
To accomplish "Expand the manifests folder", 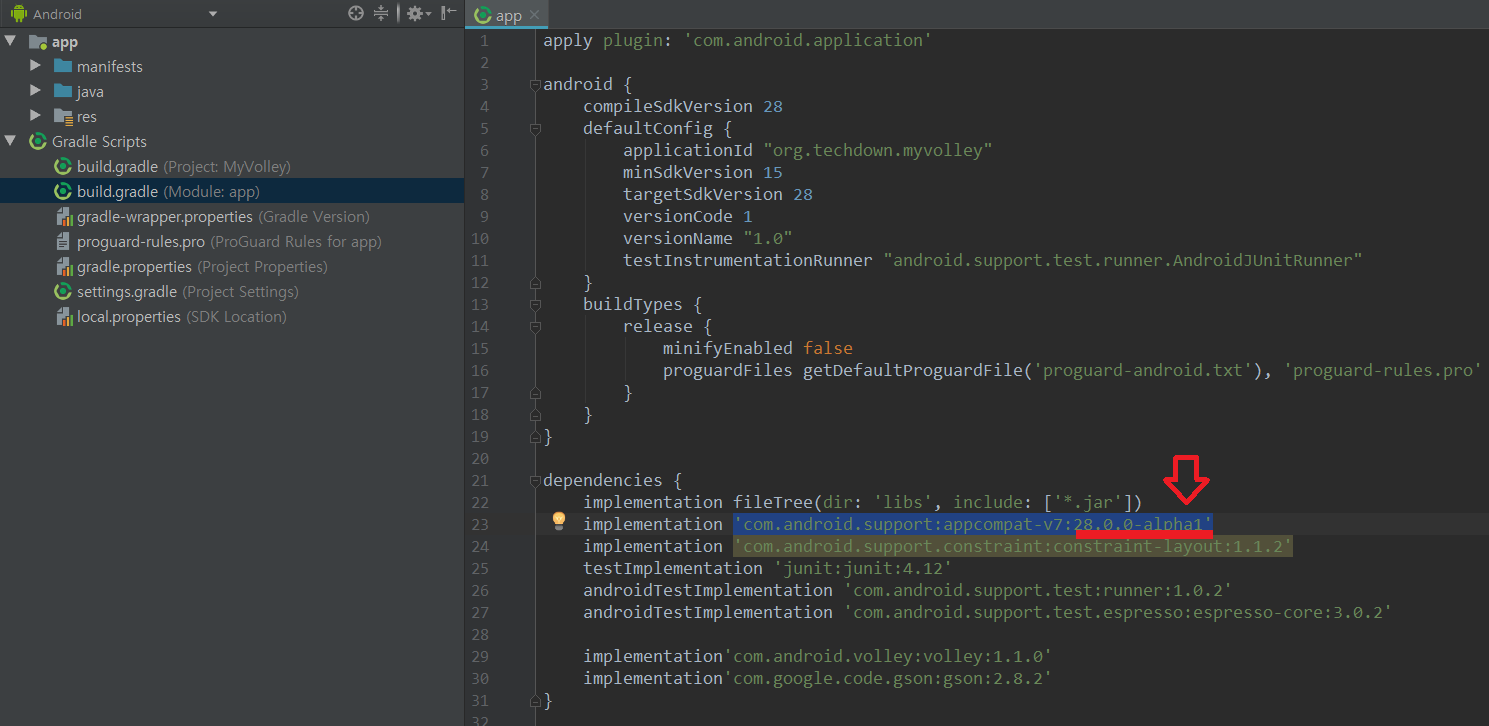I will pos(36,66).
